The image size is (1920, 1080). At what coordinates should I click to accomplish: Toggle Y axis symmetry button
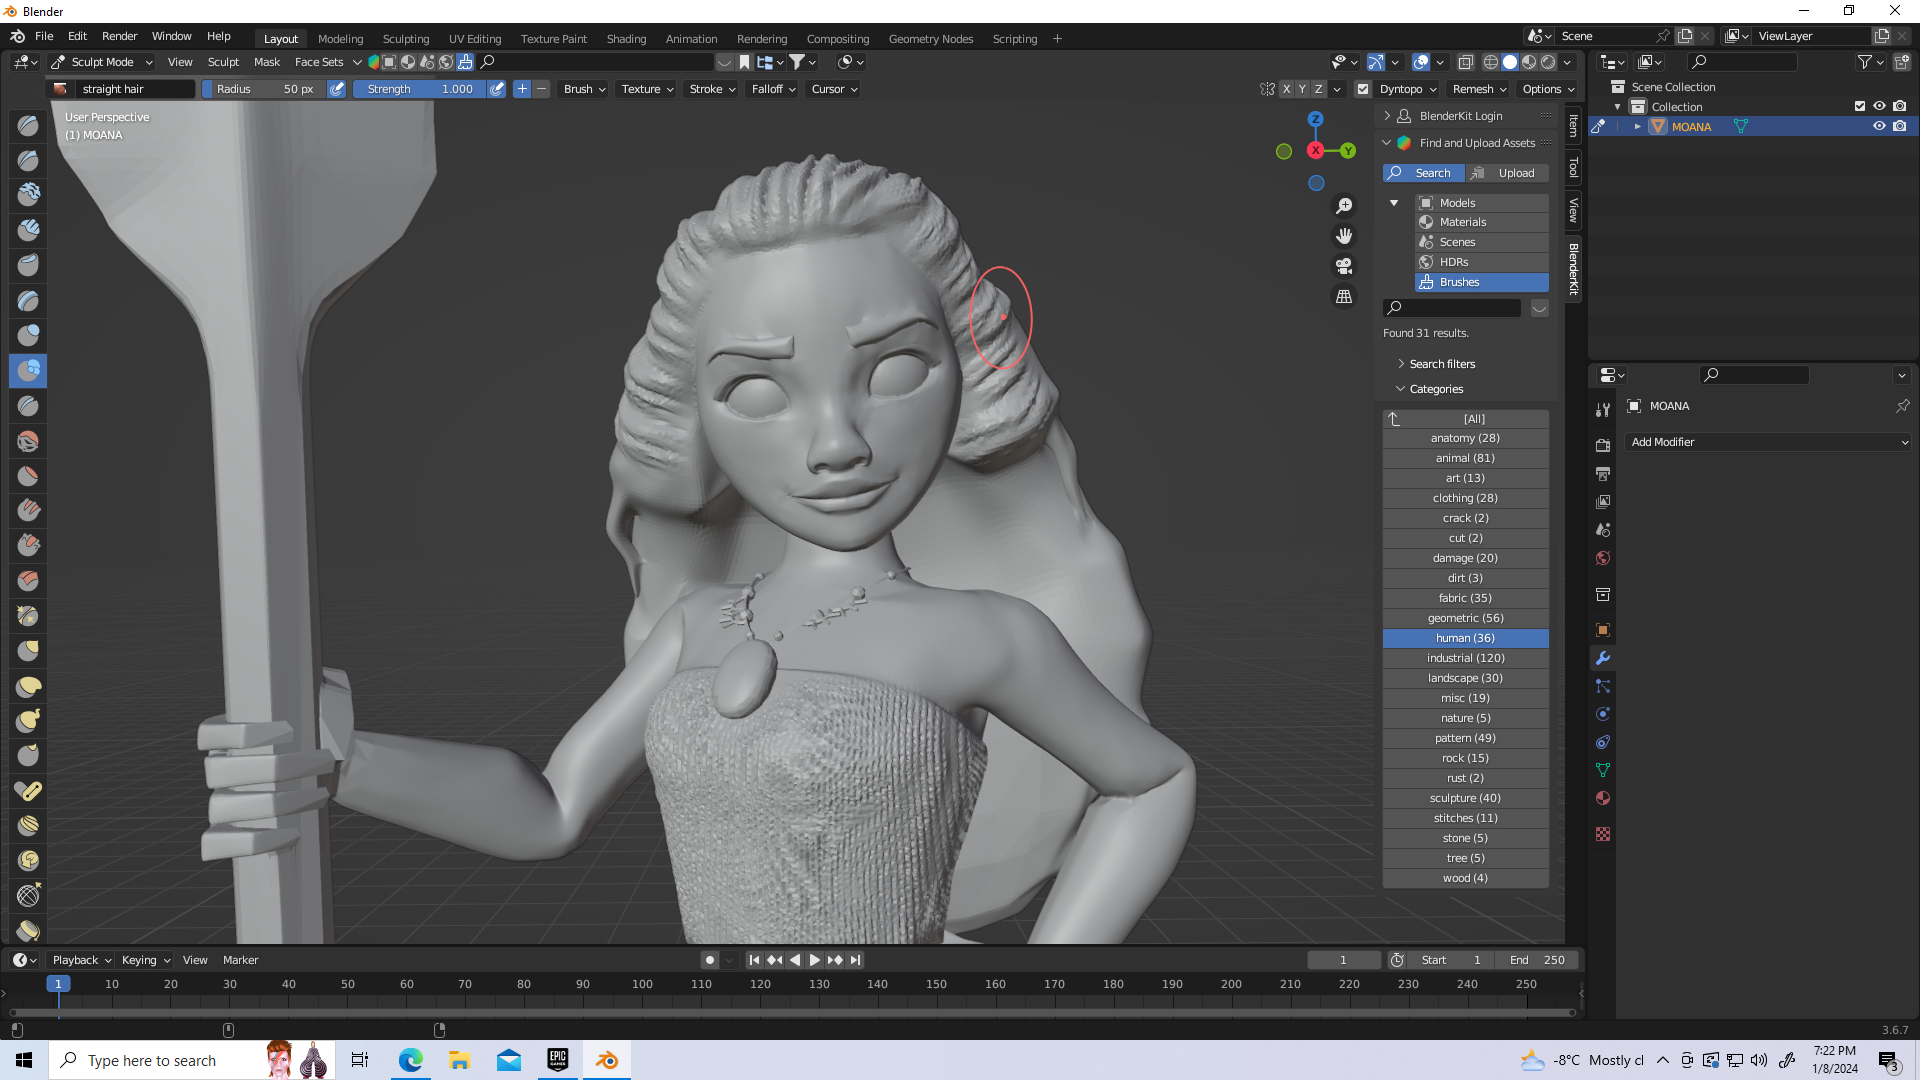pos(1302,89)
